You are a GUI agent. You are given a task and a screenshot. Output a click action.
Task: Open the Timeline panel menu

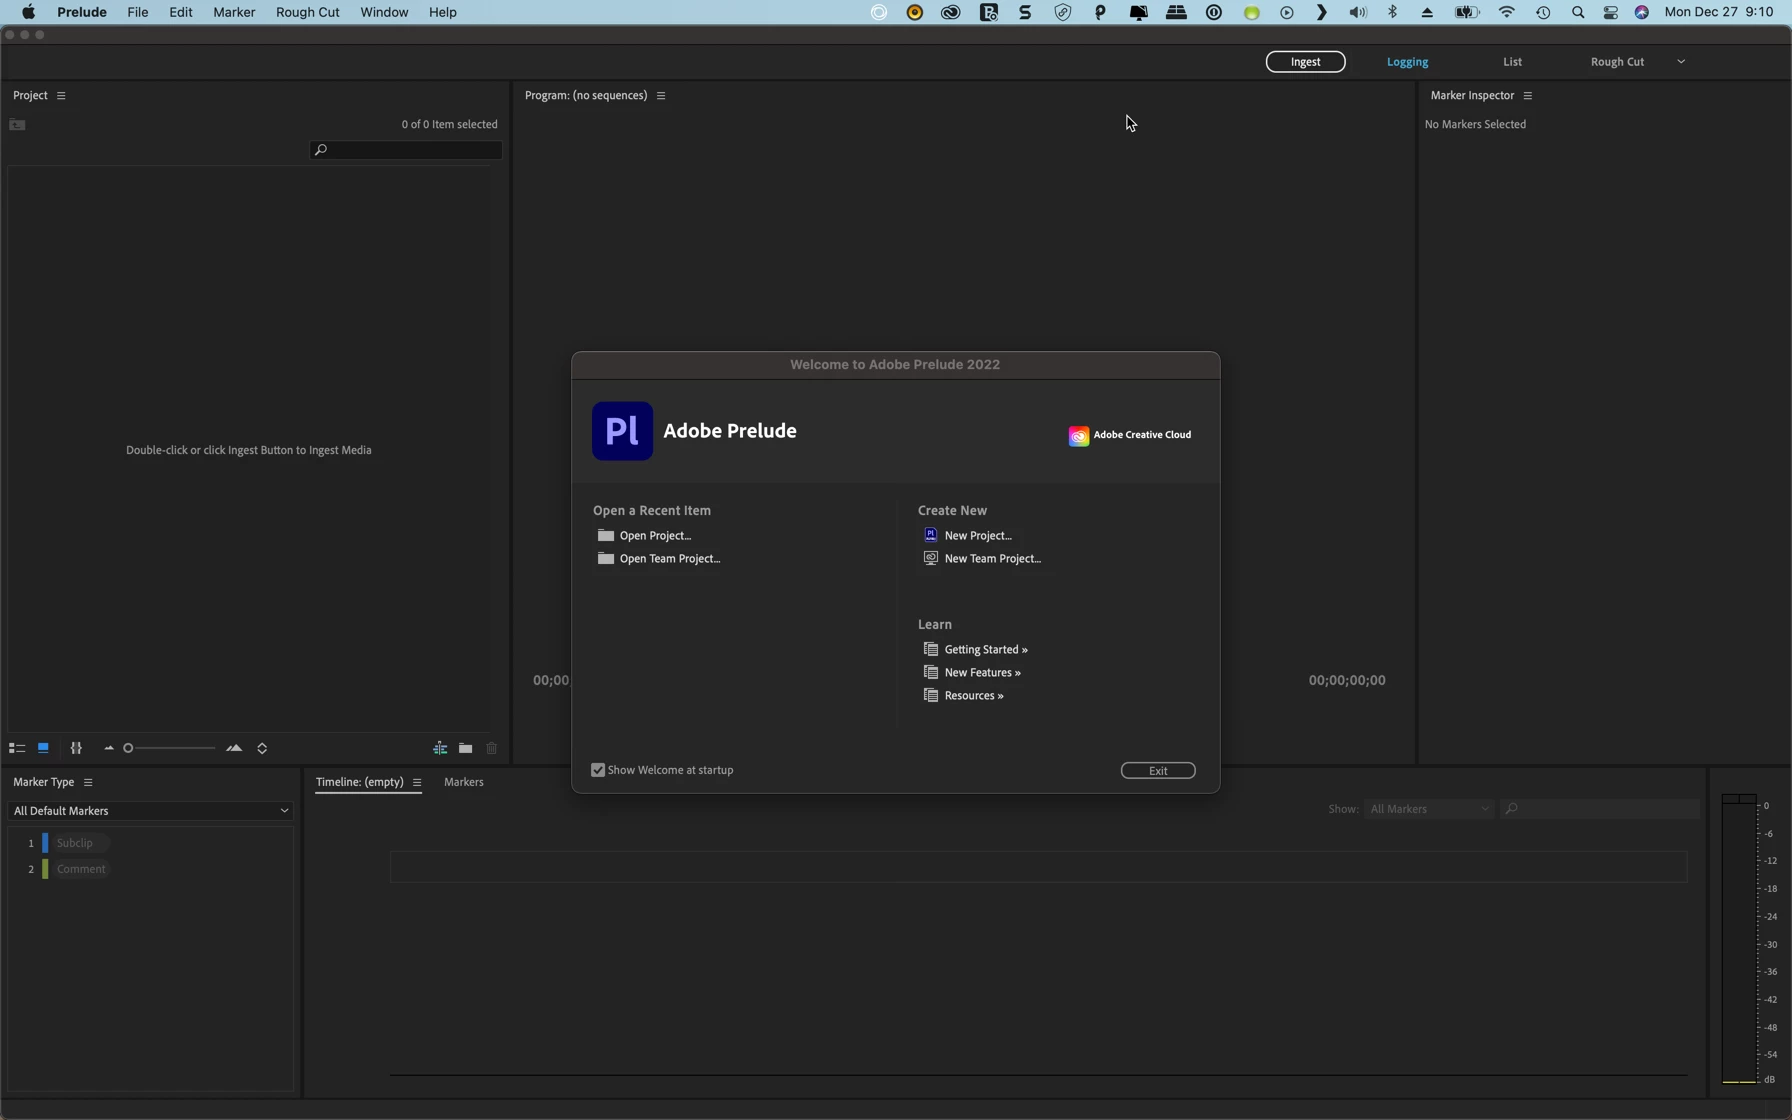(417, 782)
